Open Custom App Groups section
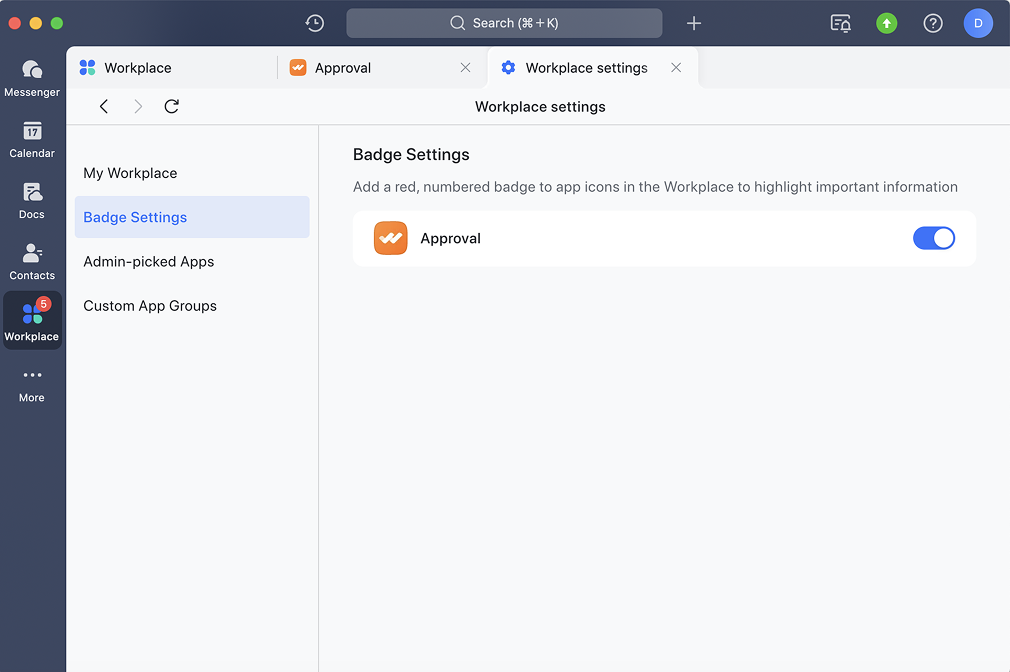Image resolution: width=1010 pixels, height=672 pixels. click(150, 306)
